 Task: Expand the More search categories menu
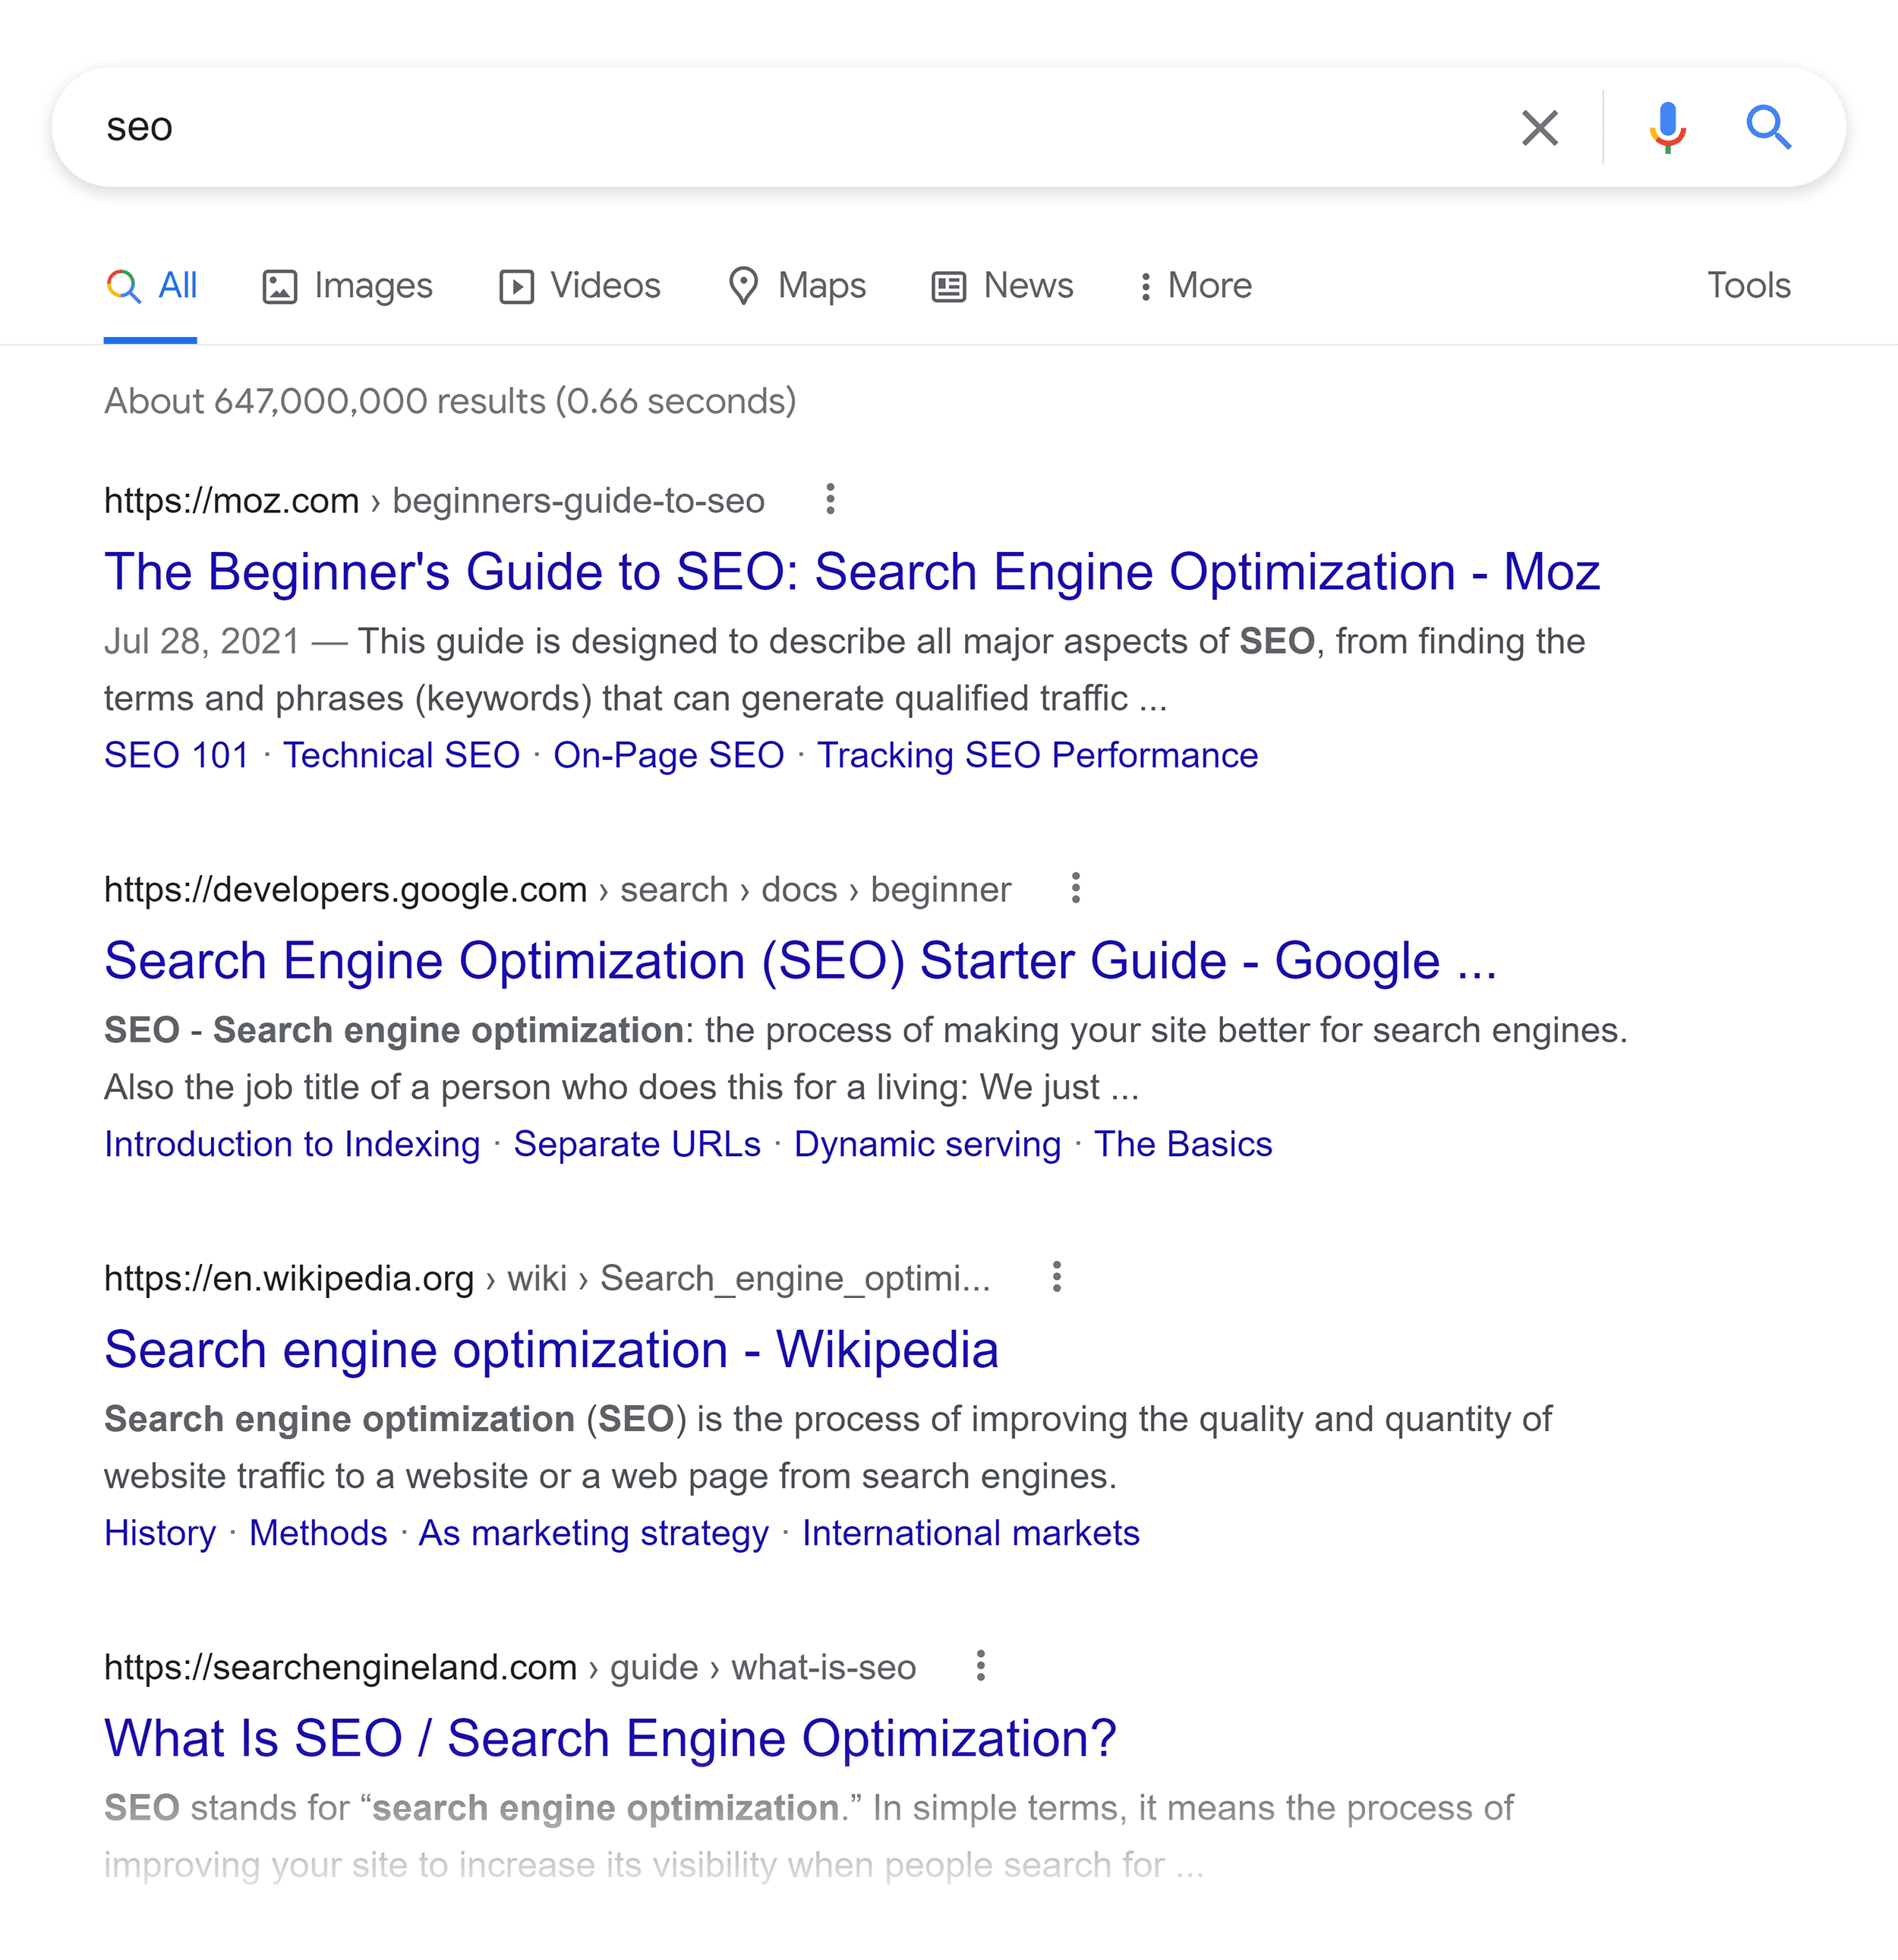coord(1195,286)
